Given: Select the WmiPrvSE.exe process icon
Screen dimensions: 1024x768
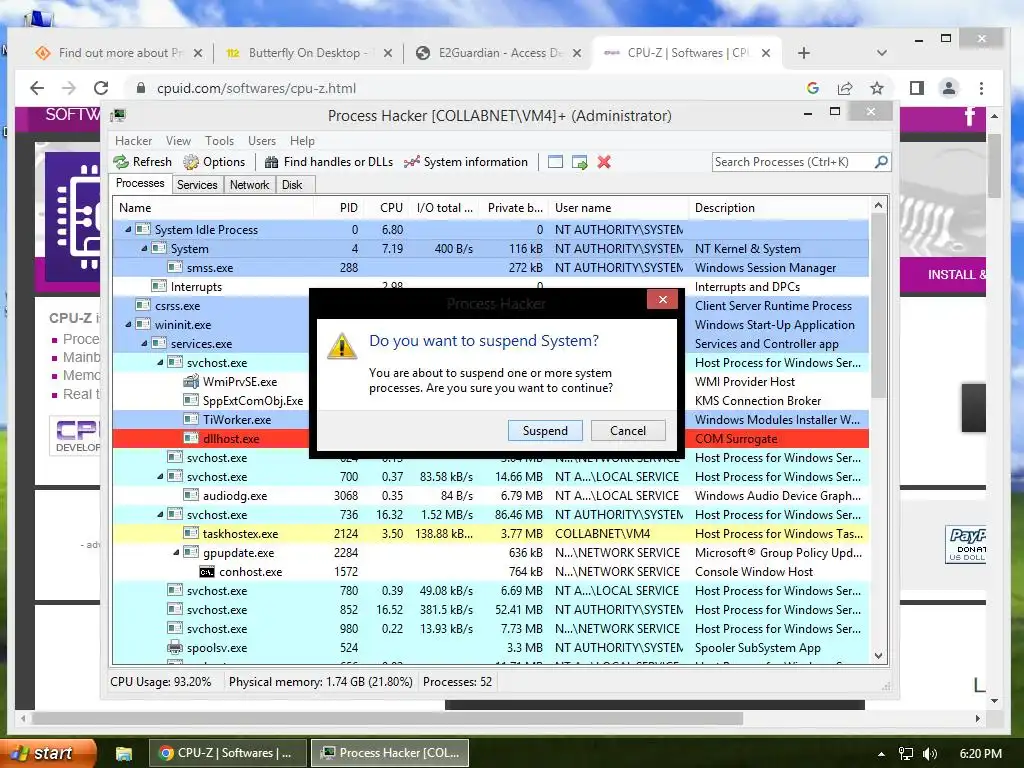Looking at the screenshot, I should pyautogui.click(x=191, y=381).
